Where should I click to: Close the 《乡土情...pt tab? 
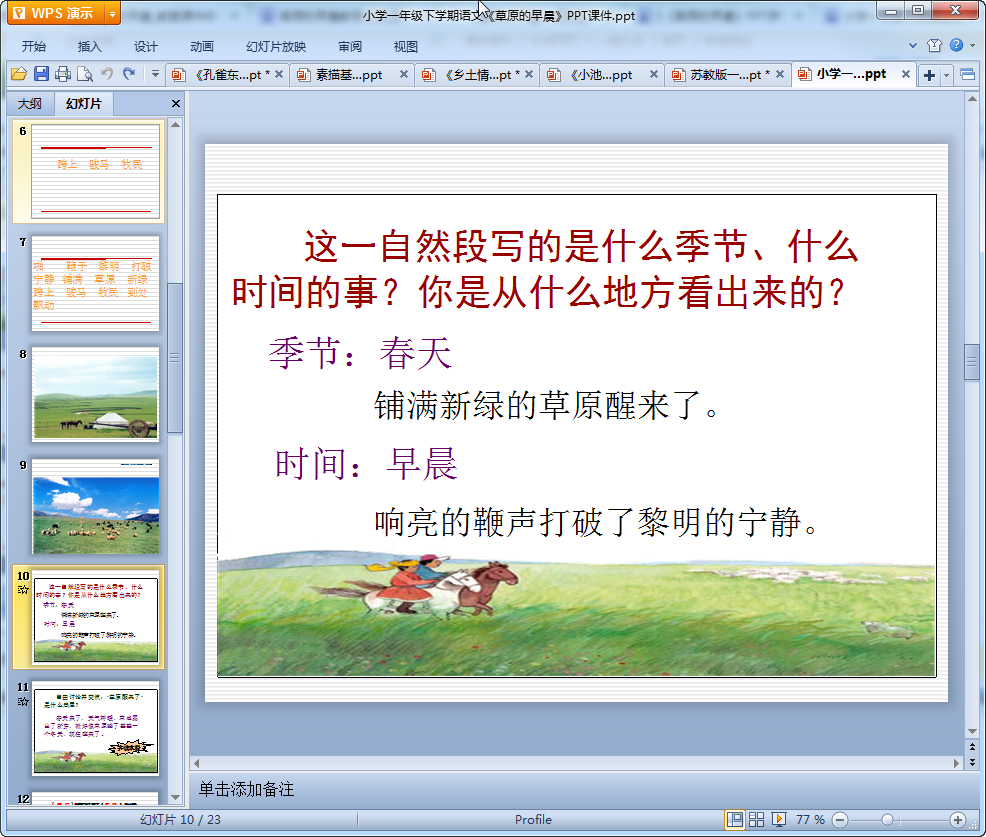pyautogui.click(x=529, y=74)
